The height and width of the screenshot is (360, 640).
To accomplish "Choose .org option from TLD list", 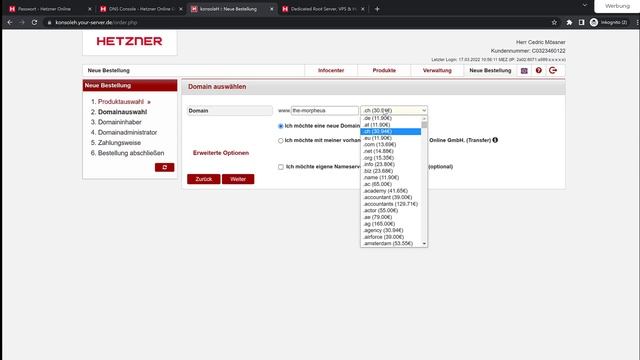I will pyautogui.click(x=391, y=158).
